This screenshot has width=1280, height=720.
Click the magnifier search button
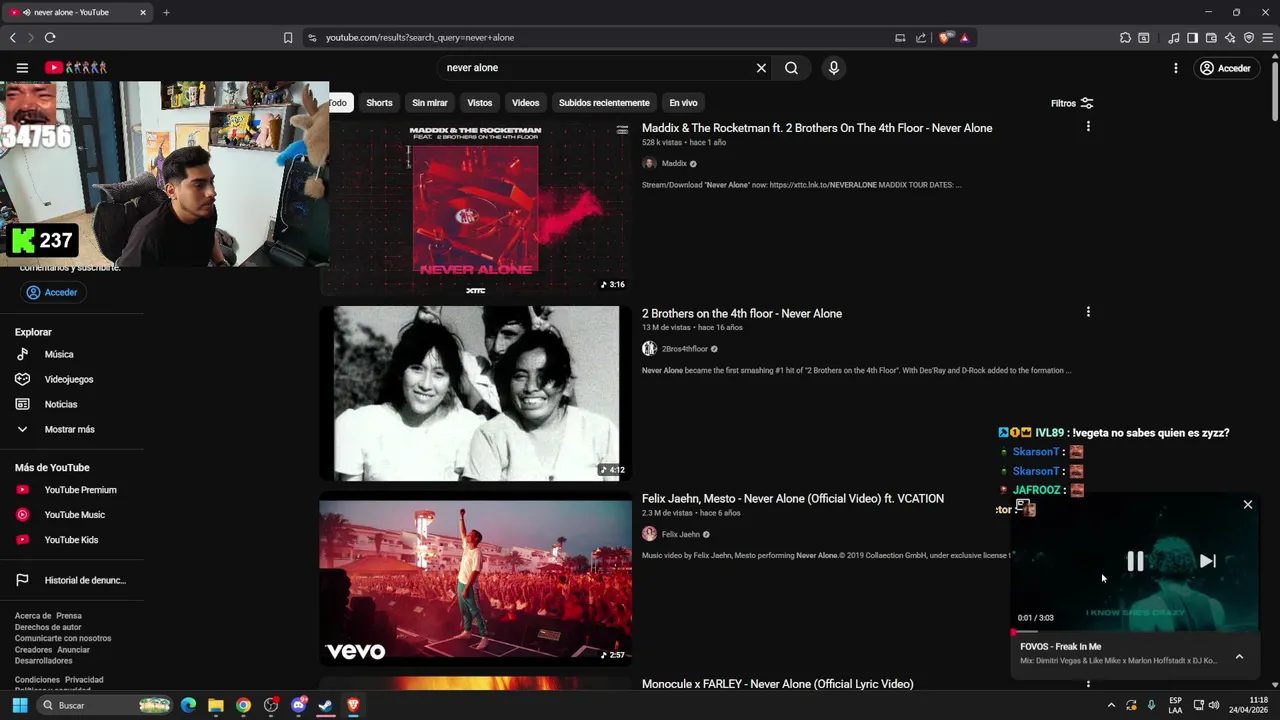click(791, 68)
